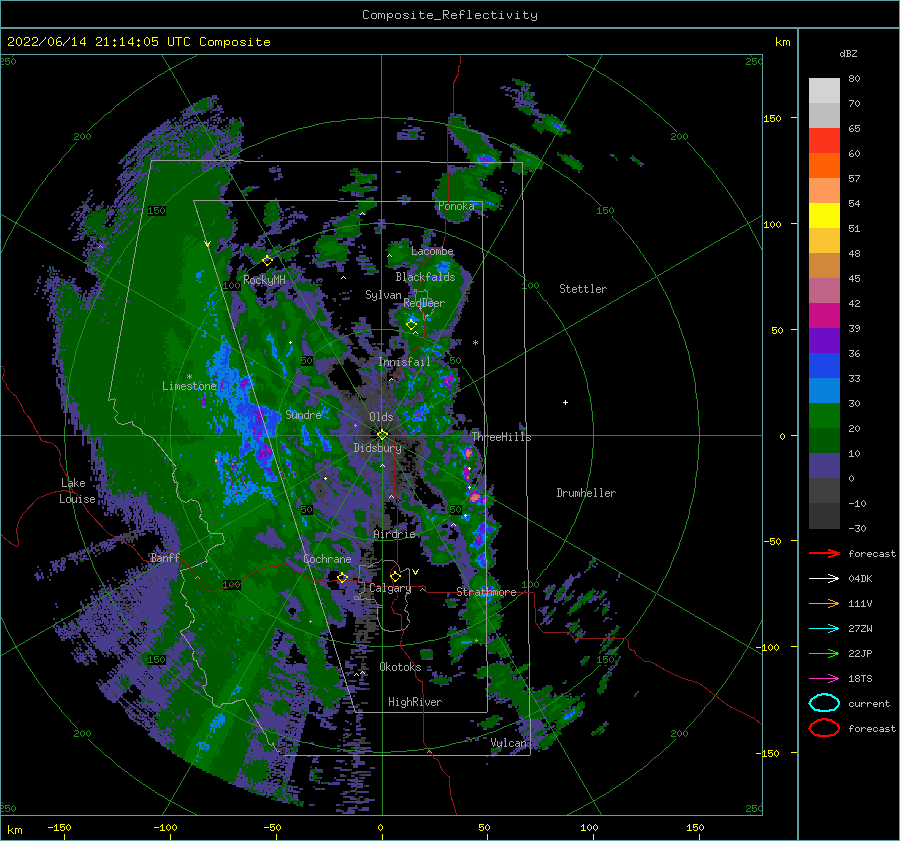
Task: Click the Calgary city label
Action: (x=390, y=588)
